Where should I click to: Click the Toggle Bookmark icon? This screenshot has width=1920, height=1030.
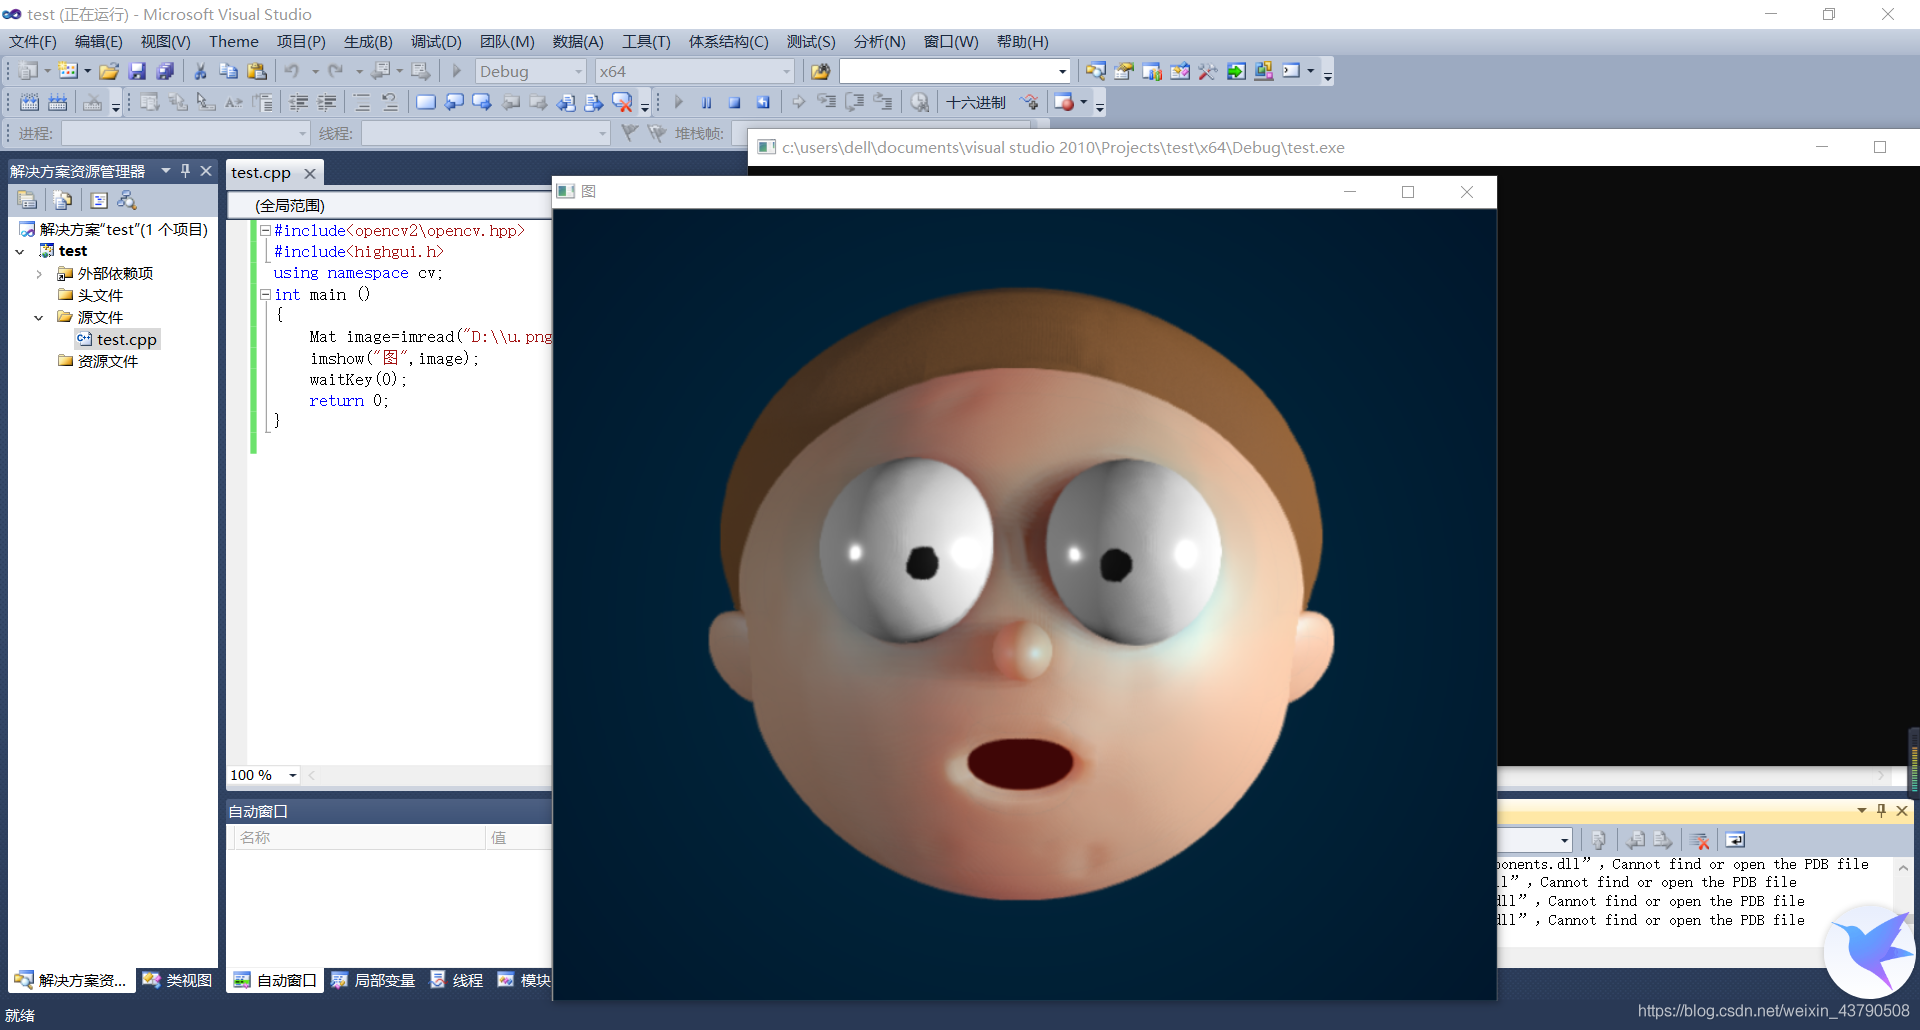[426, 102]
